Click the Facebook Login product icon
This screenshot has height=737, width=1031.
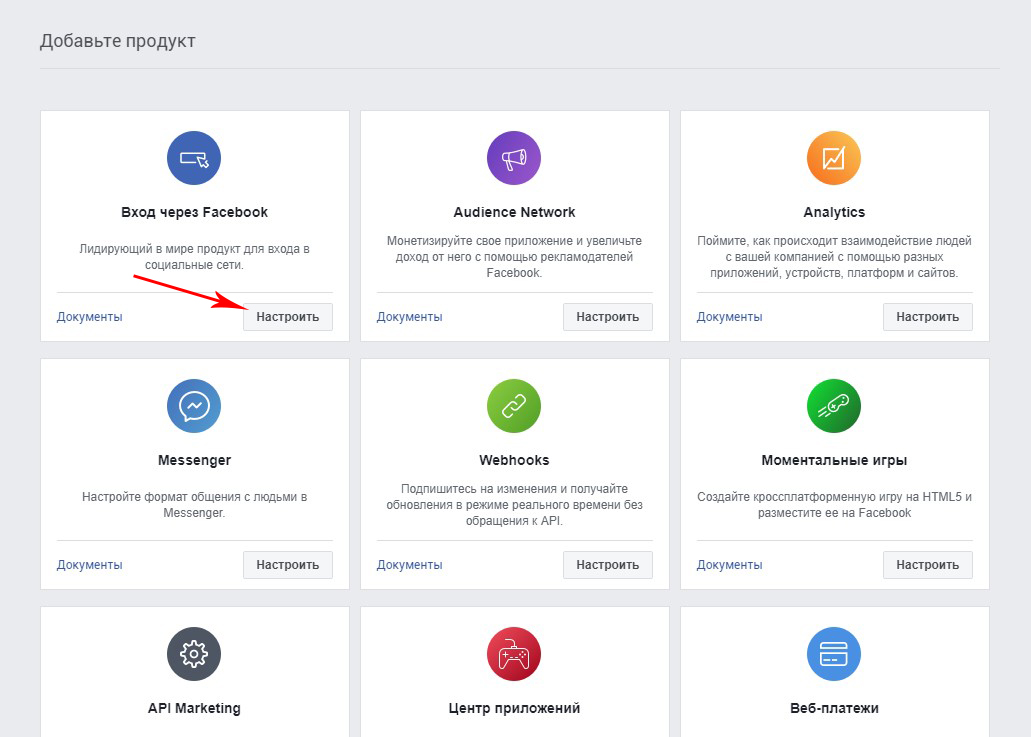tap(194, 158)
